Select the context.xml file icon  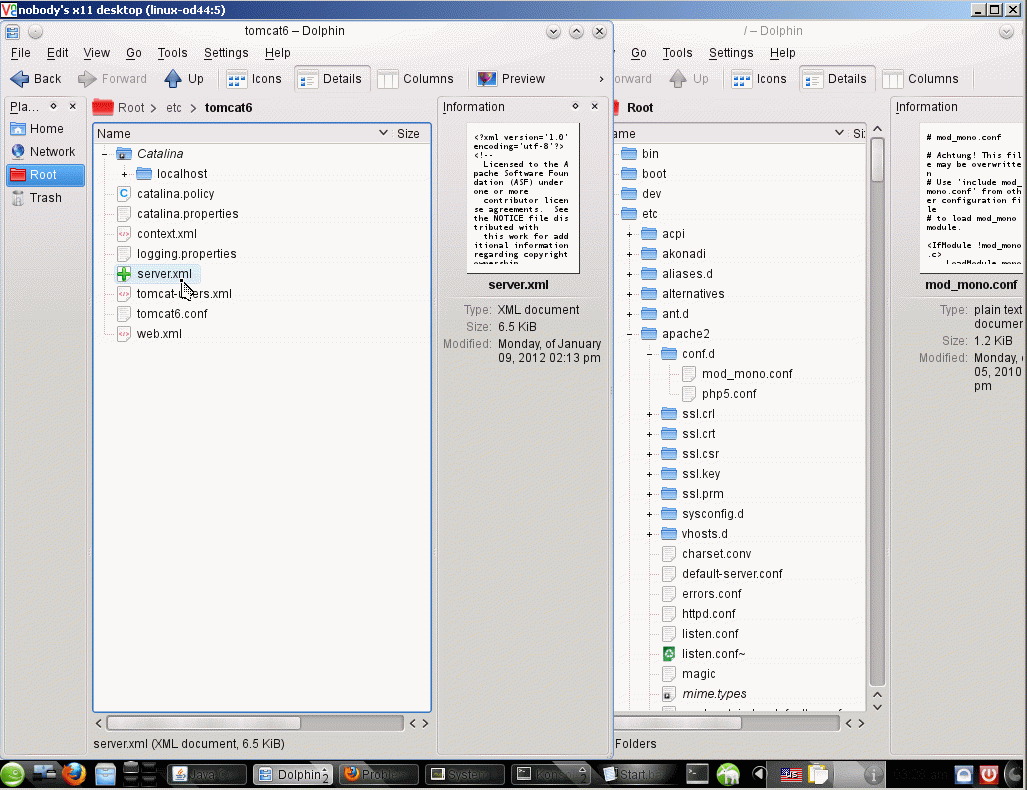(124, 234)
